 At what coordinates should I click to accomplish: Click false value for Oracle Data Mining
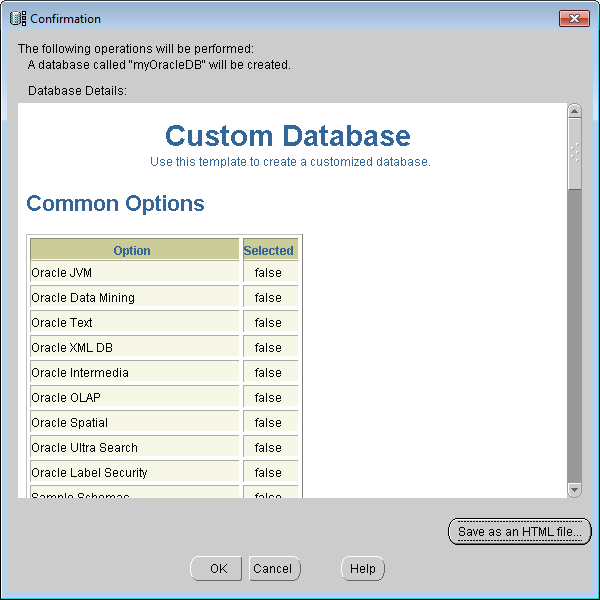268,298
